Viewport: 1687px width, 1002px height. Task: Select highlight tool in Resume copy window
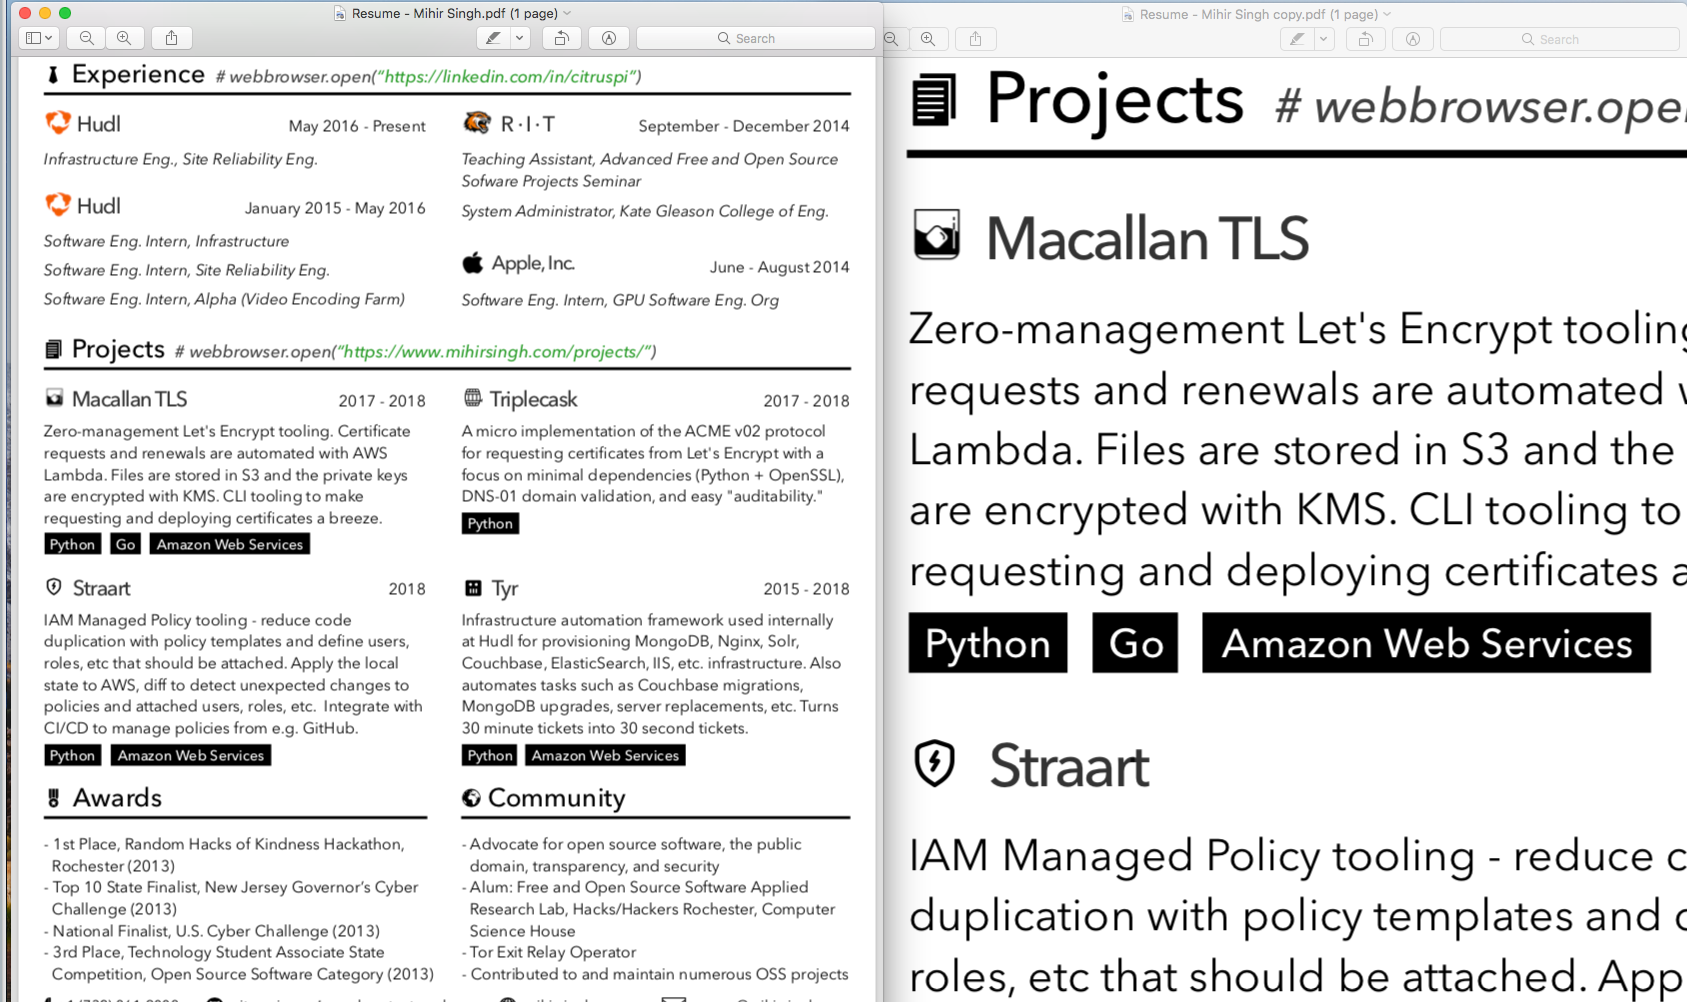(x=1297, y=39)
